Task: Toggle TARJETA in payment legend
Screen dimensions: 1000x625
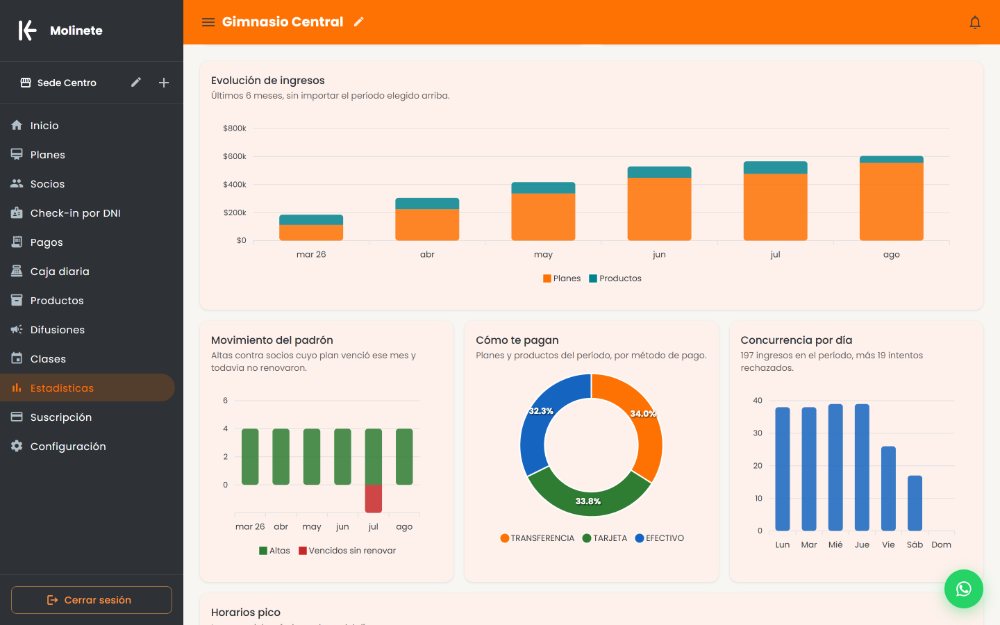Action: pyautogui.click(x=605, y=538)
